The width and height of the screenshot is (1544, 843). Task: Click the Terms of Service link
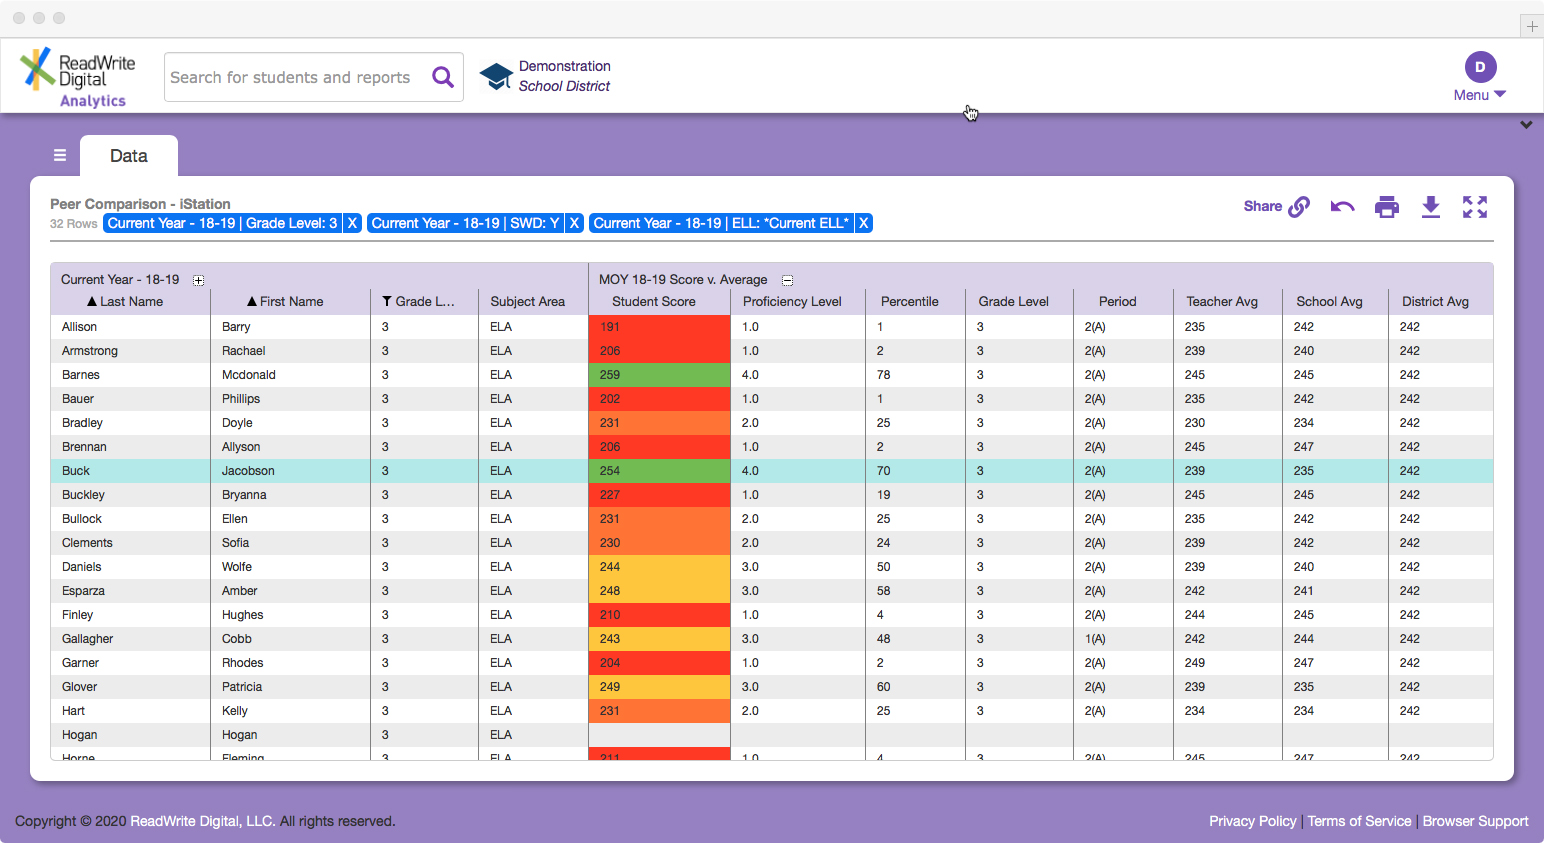point(1359,820)
